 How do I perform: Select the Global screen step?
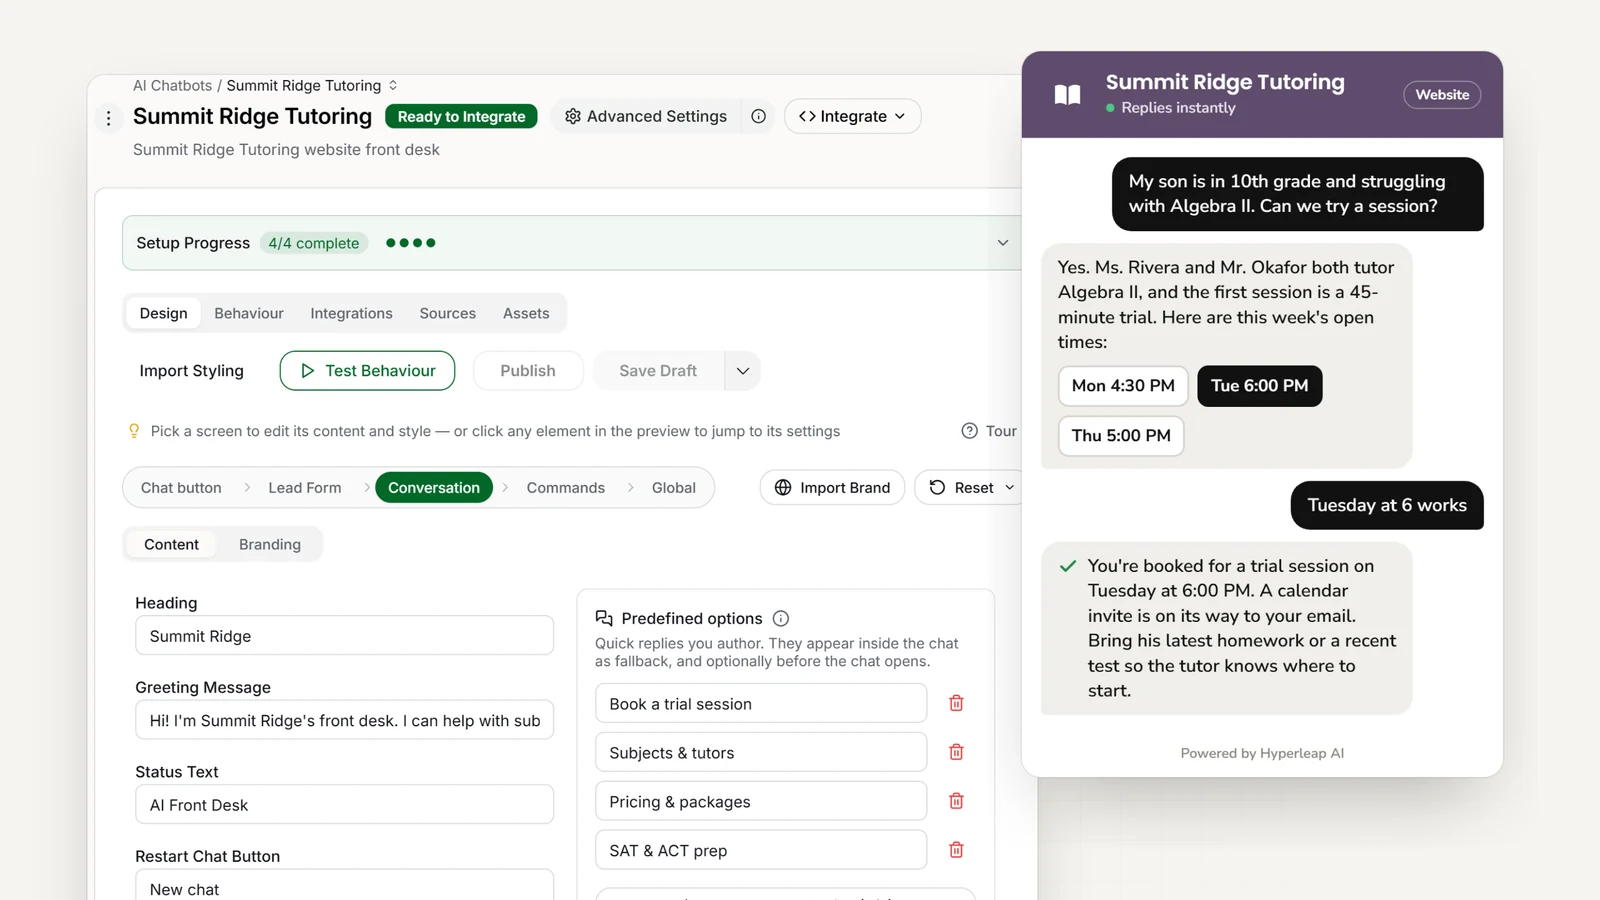click(x=674, y=488)
